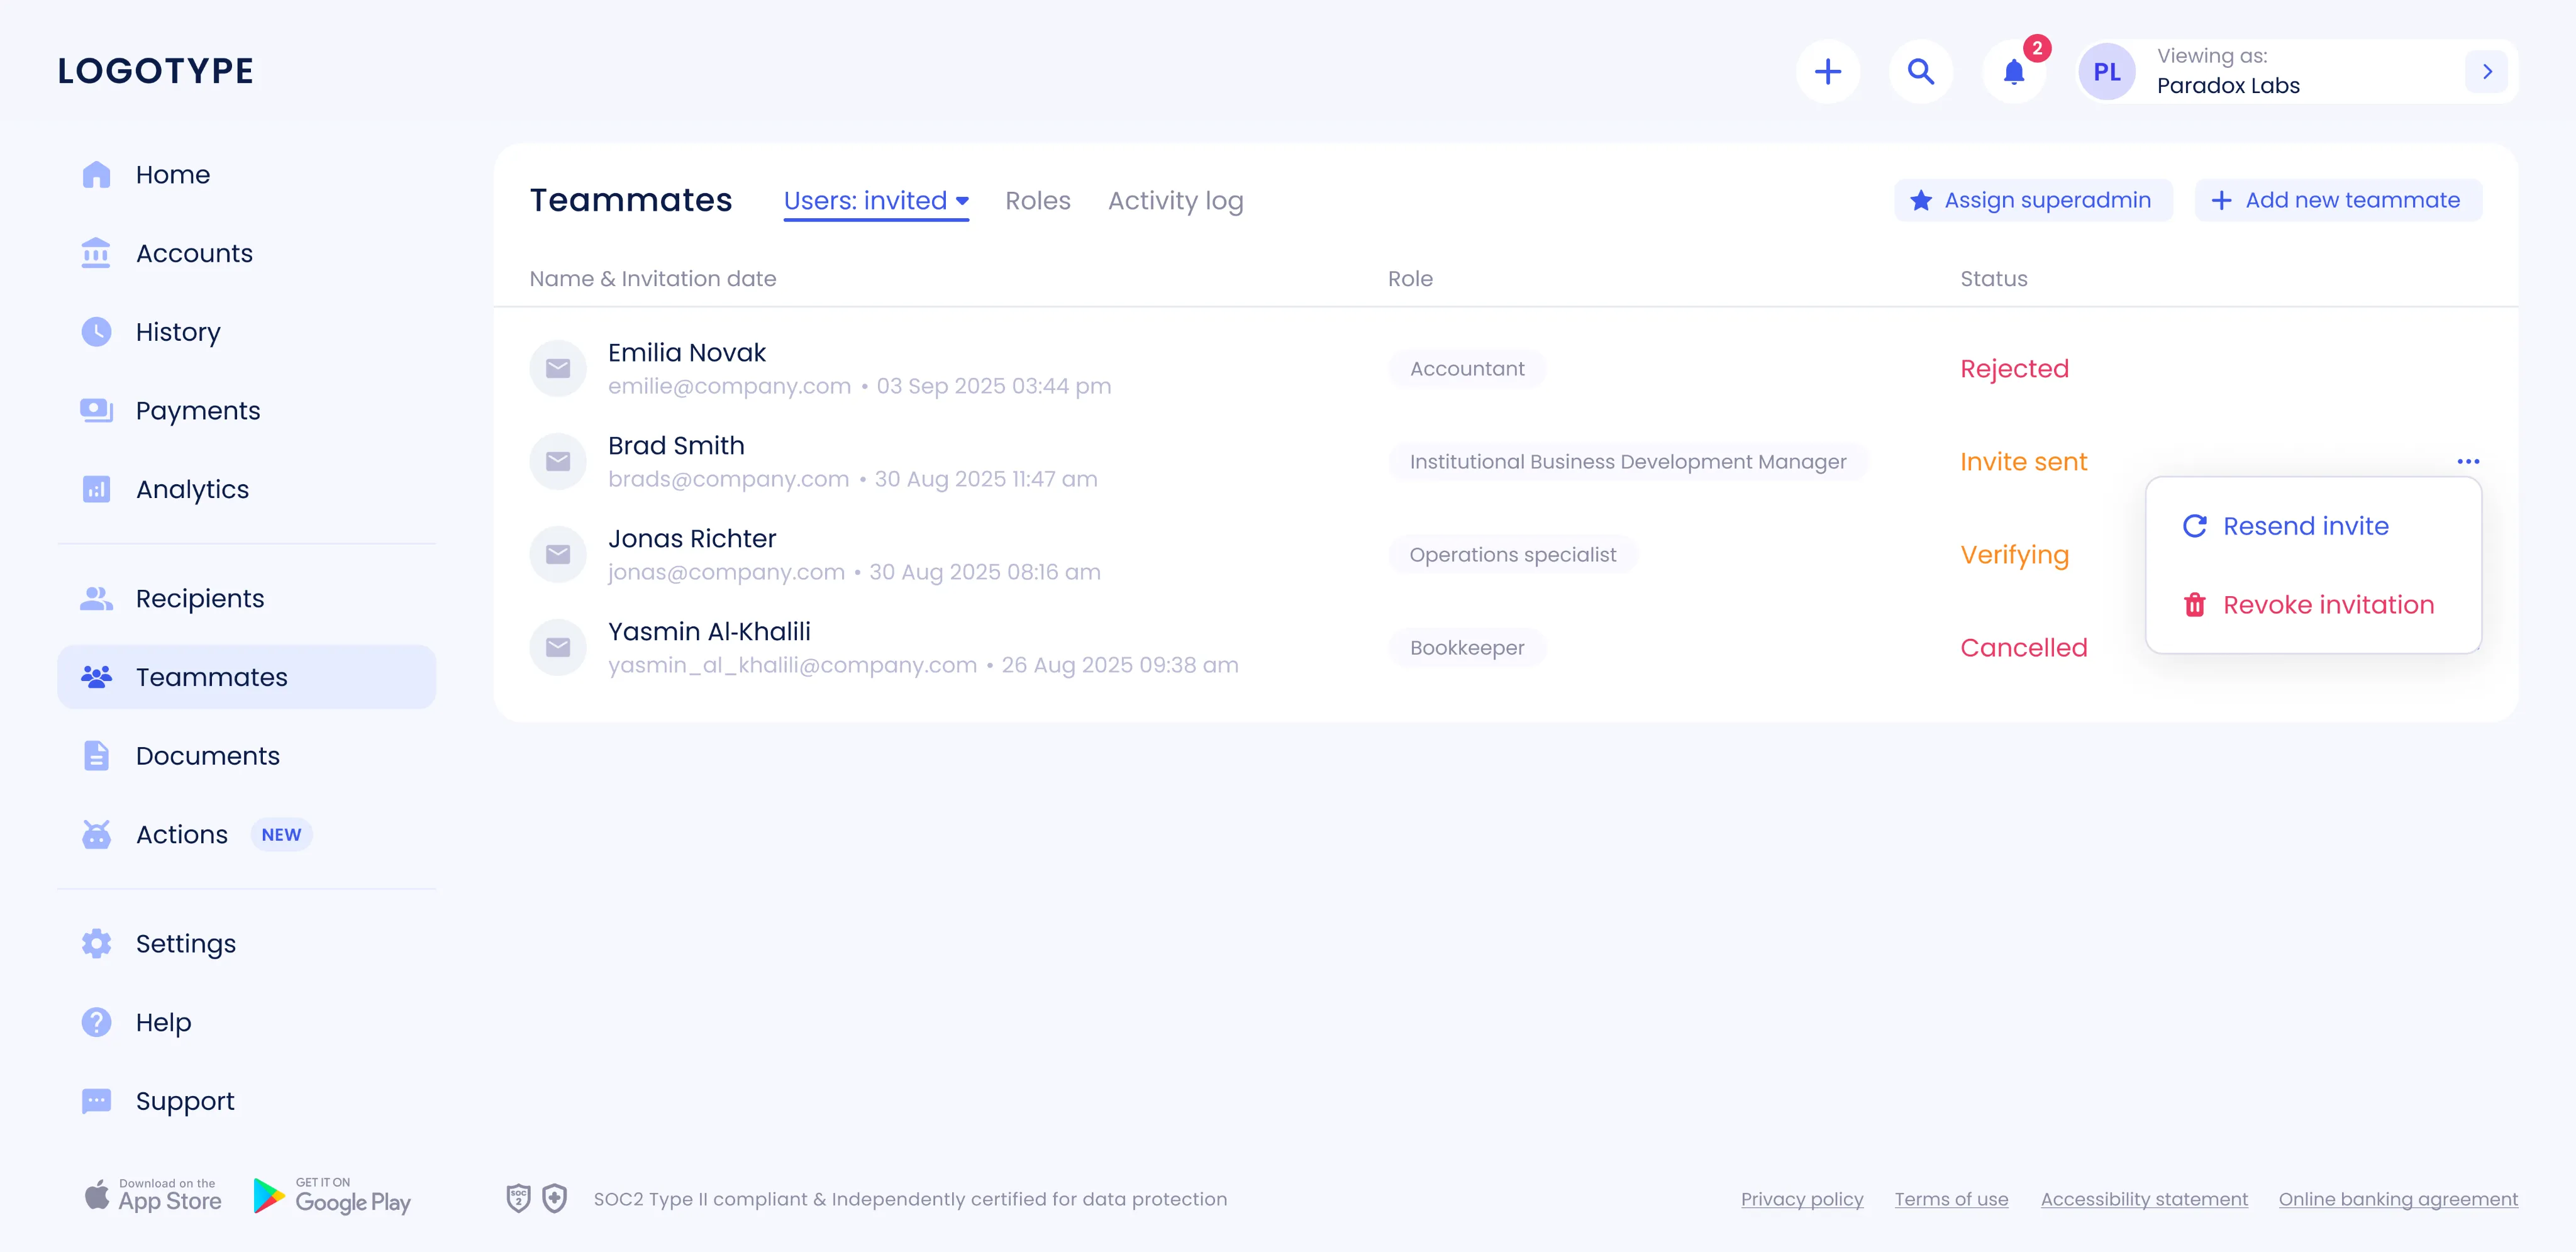Click Assign superadmin button
This screenshot has width=2576, height=1252.
[x=2032, y=200]
